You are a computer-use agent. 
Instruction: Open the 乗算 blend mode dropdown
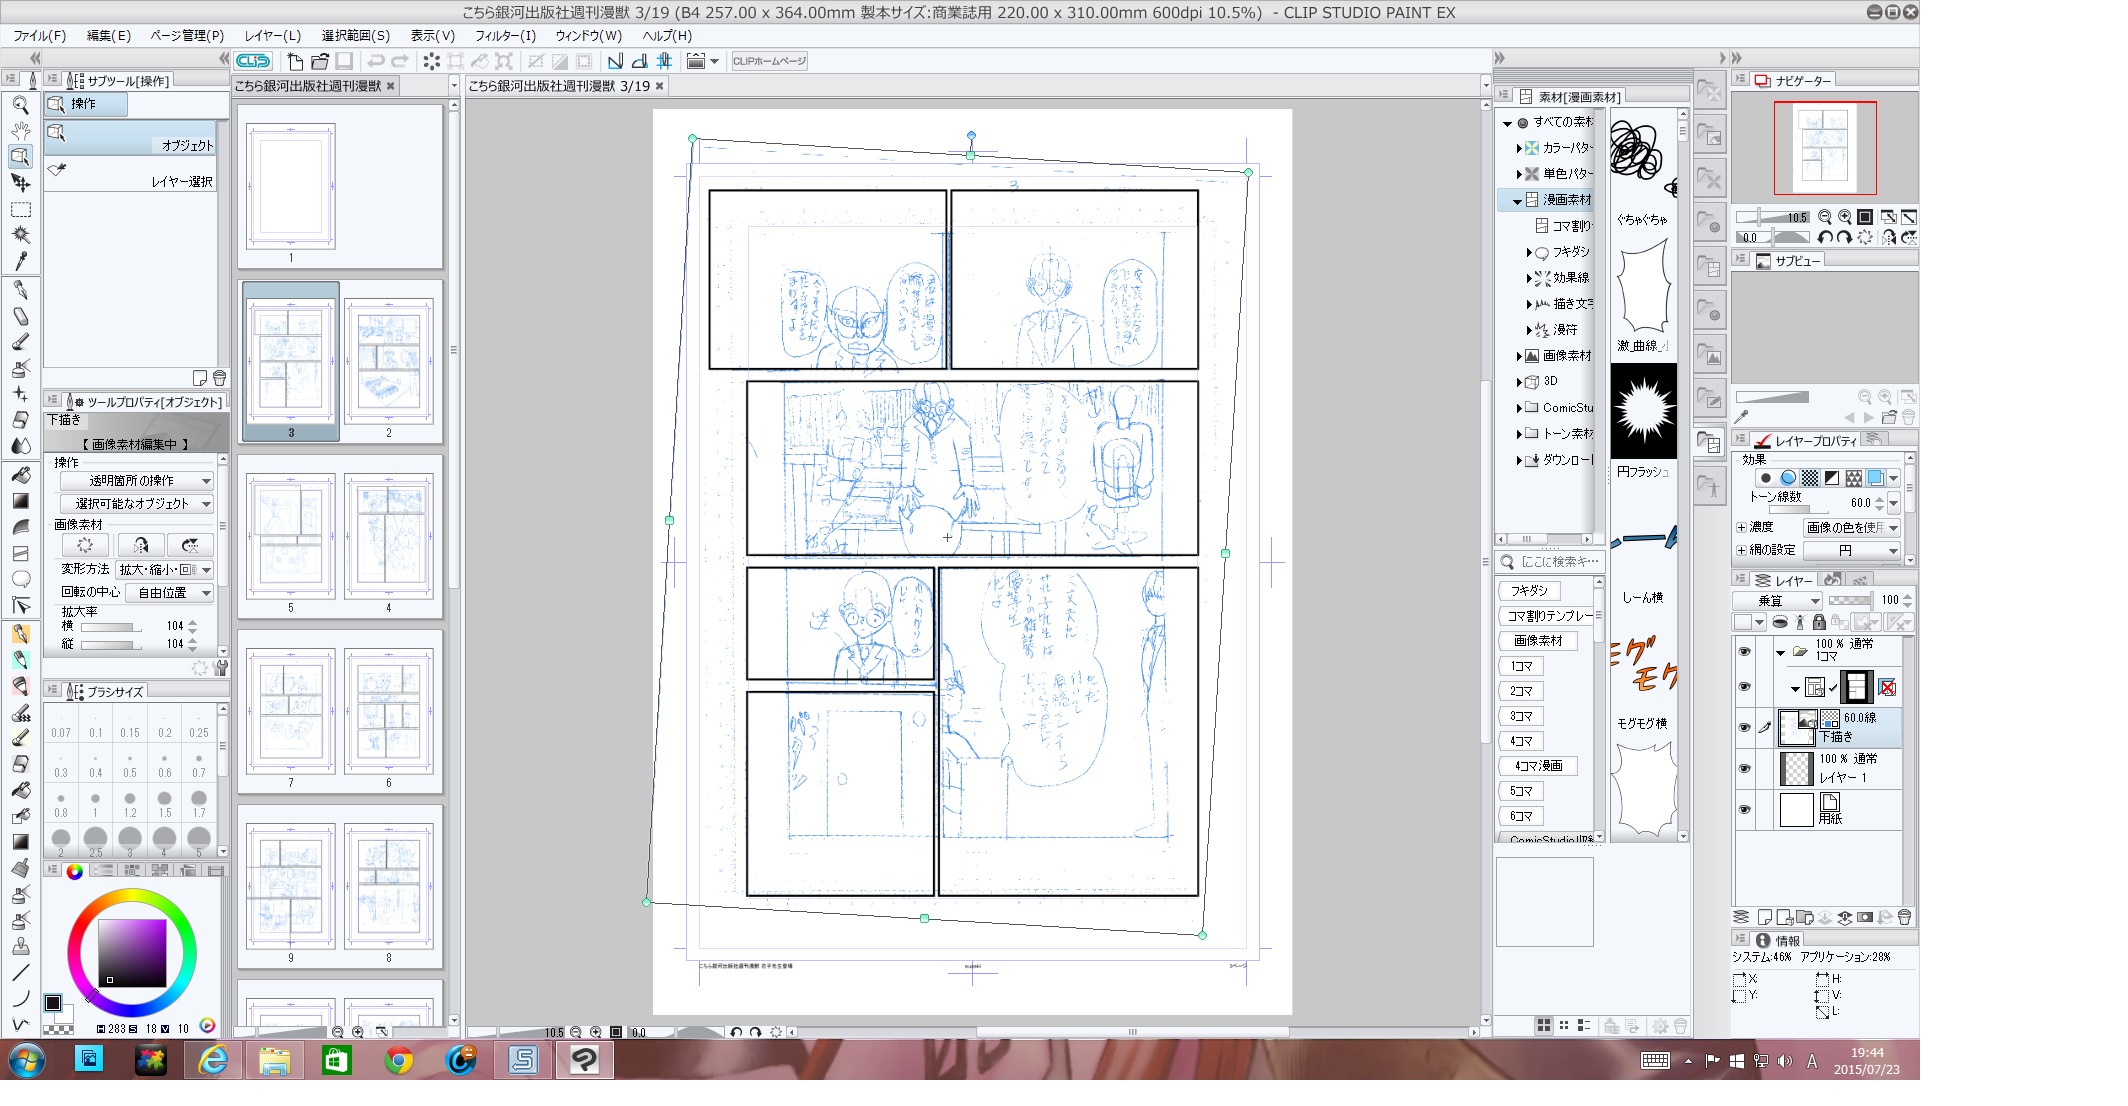pyautogui.click(x=1777, y=600)
